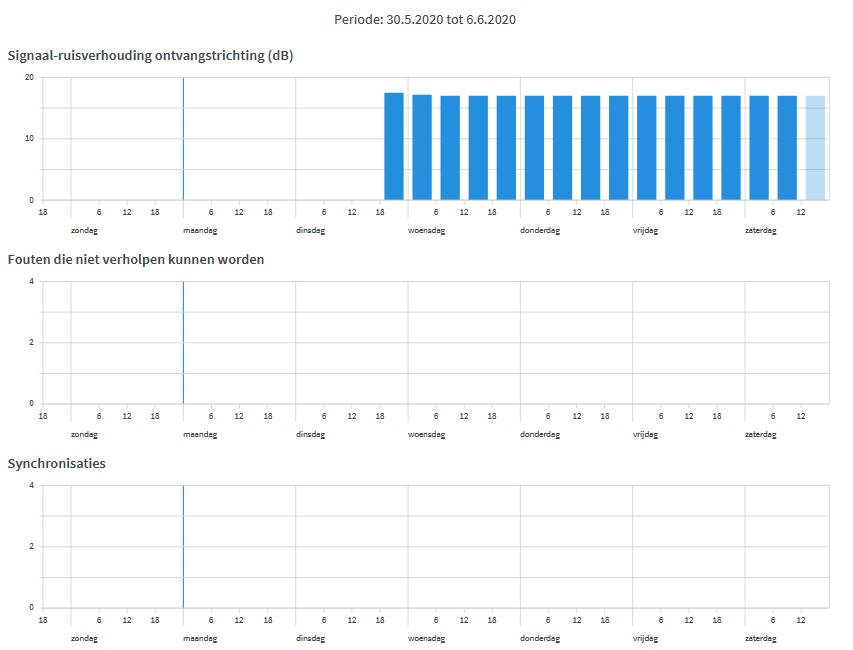Click the donderdag label under the signal-noise chart
Viewport: 853px width, 650px height.
(540, 230)
